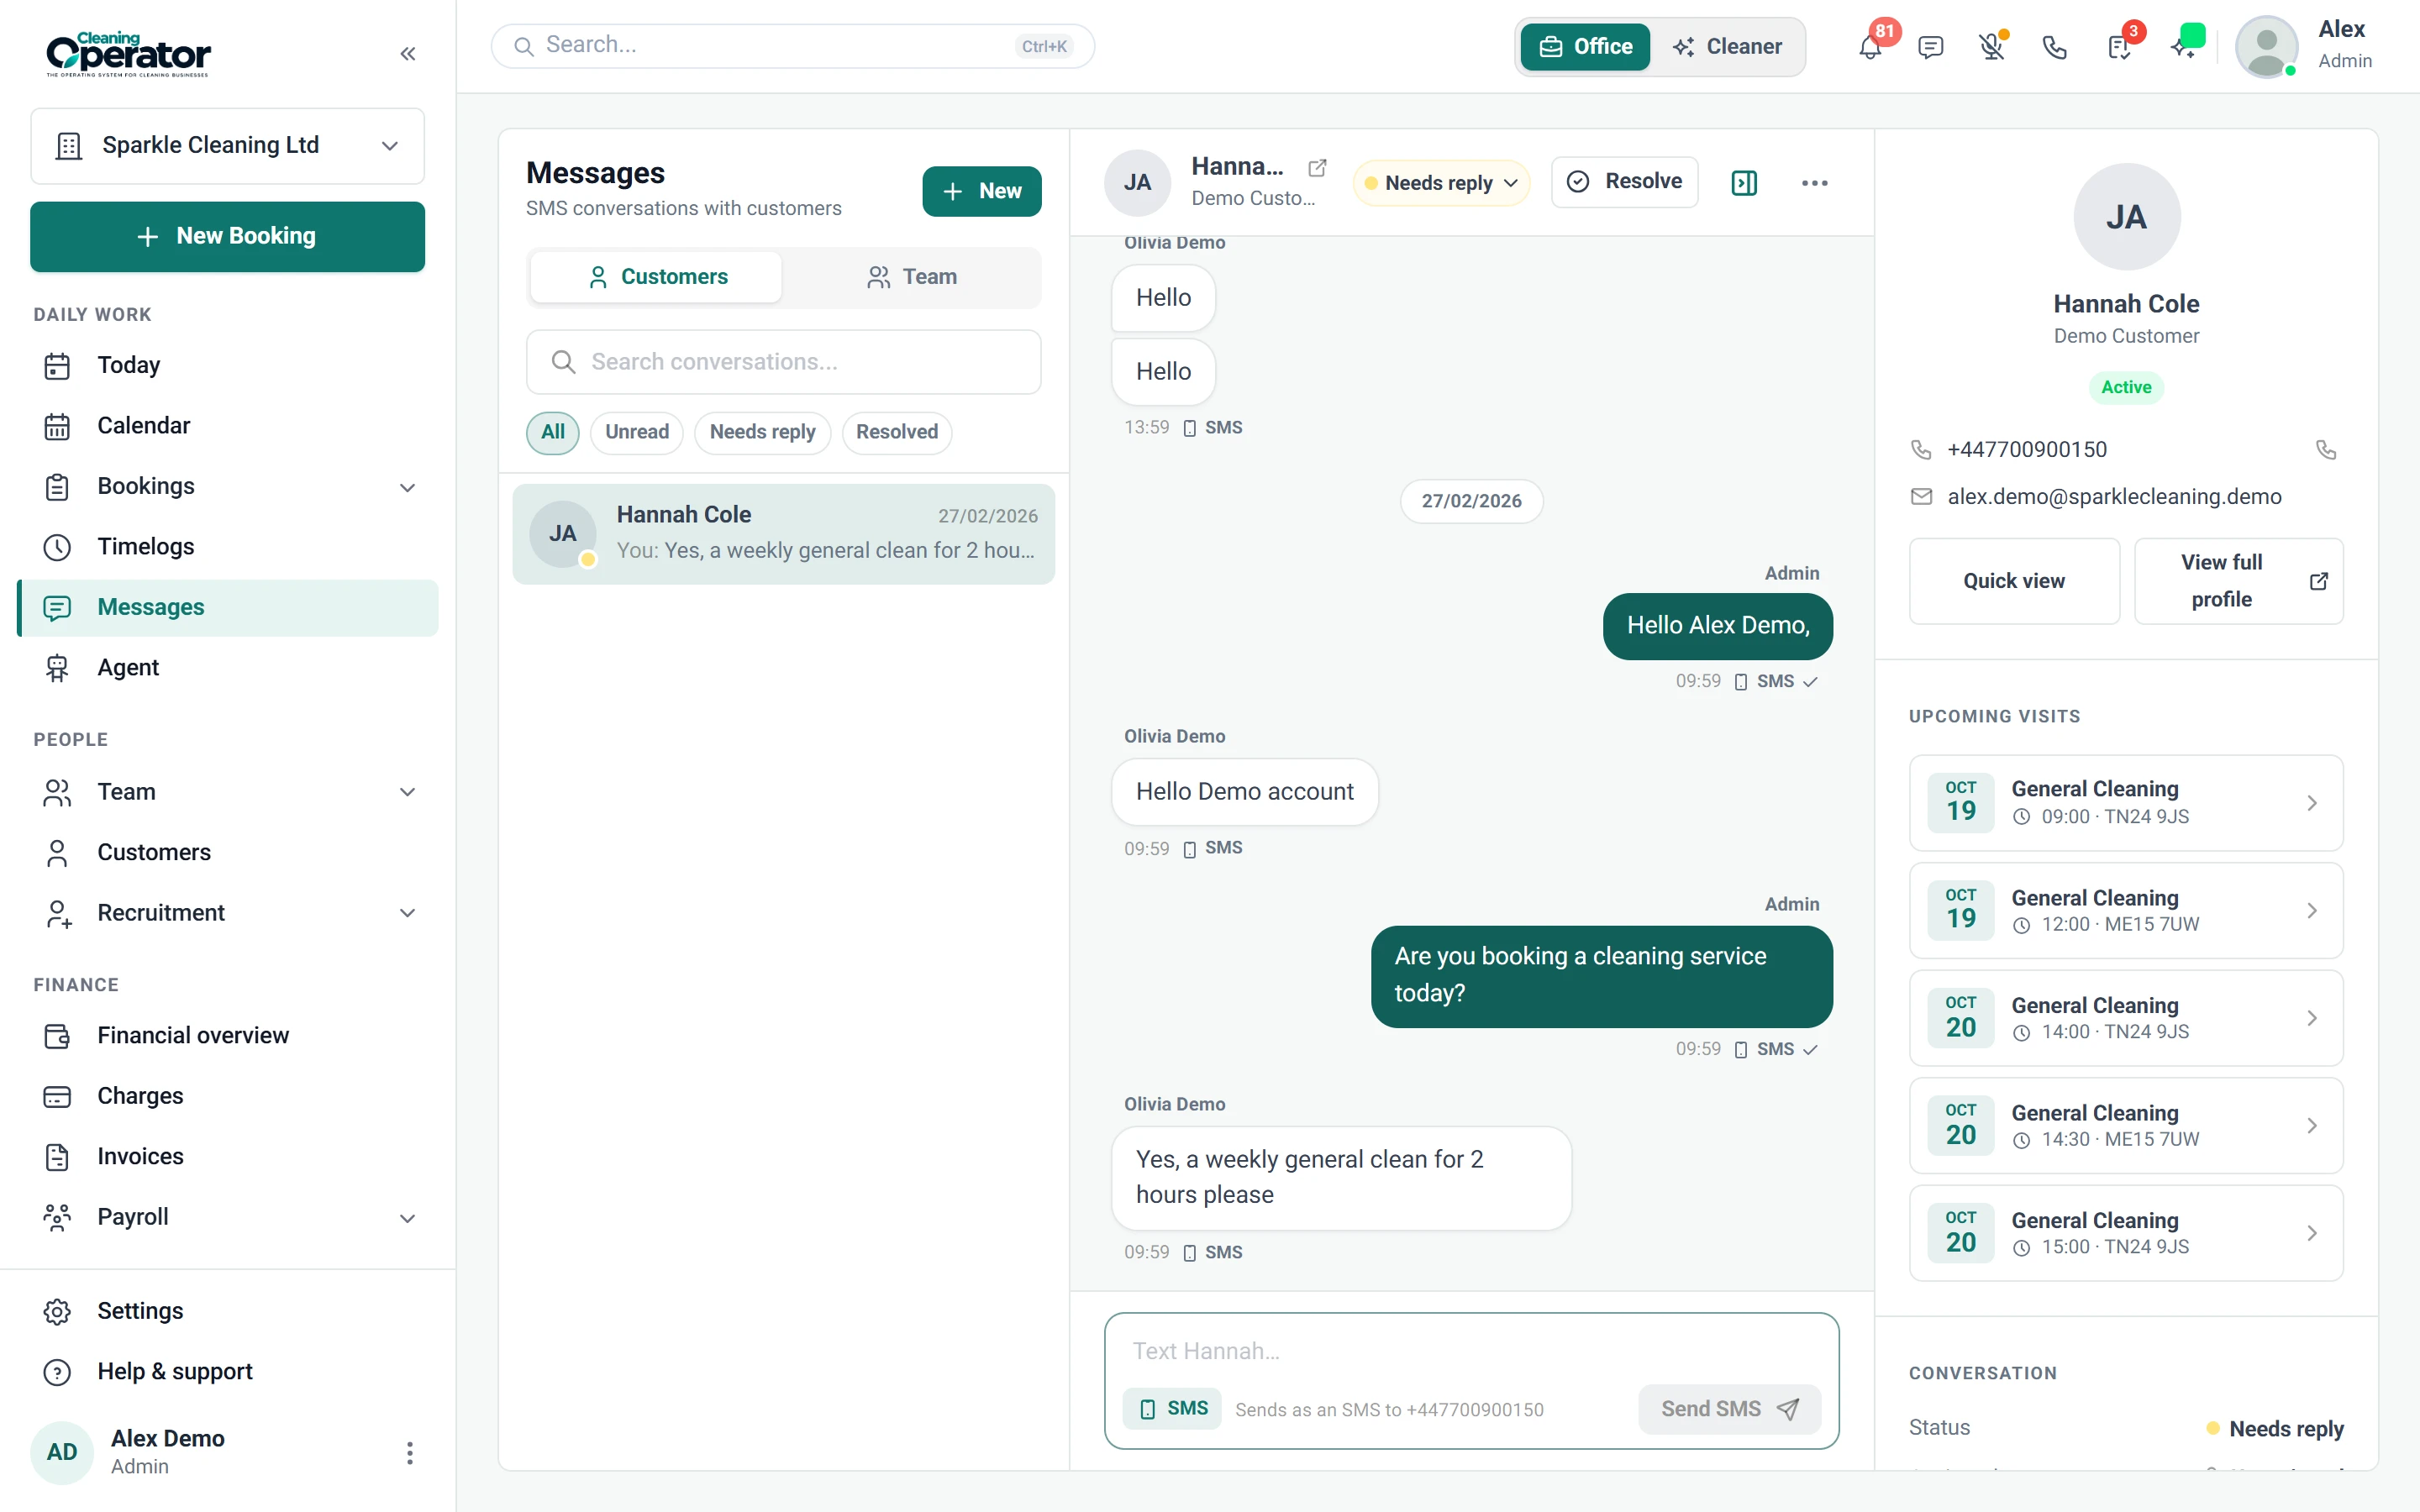This screenshot has width=2420, height=1512.
Task: Go to Today in the sidebar
Action: tap(228, 365)
